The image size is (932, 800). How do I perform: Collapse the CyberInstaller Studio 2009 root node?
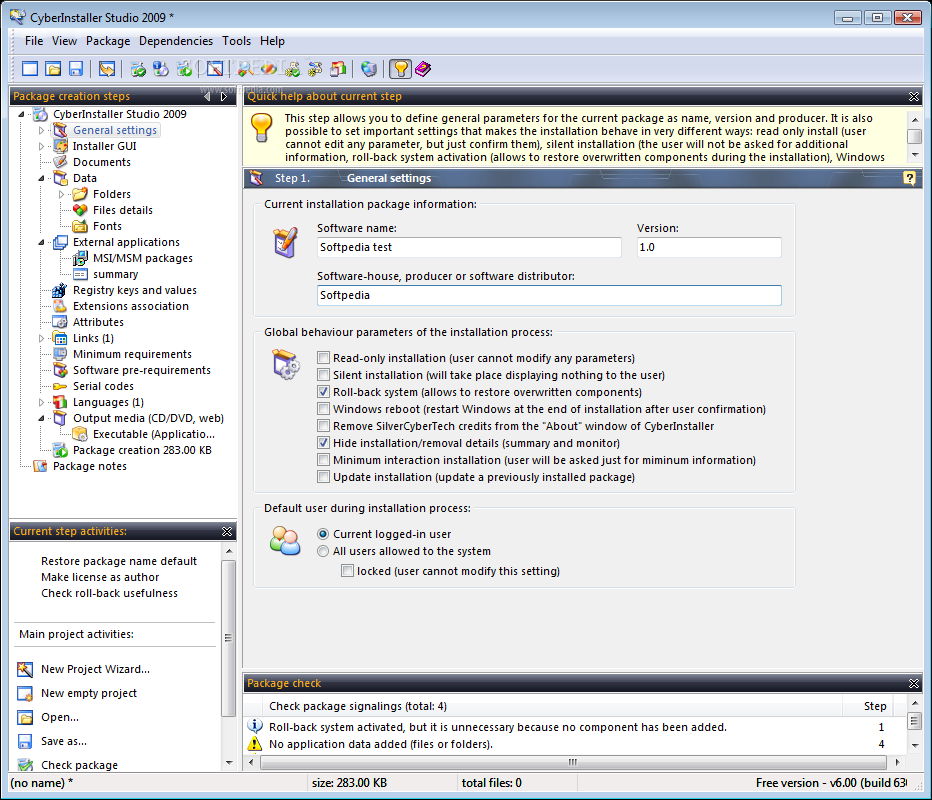pyautogui.click(x=21, y=114)
